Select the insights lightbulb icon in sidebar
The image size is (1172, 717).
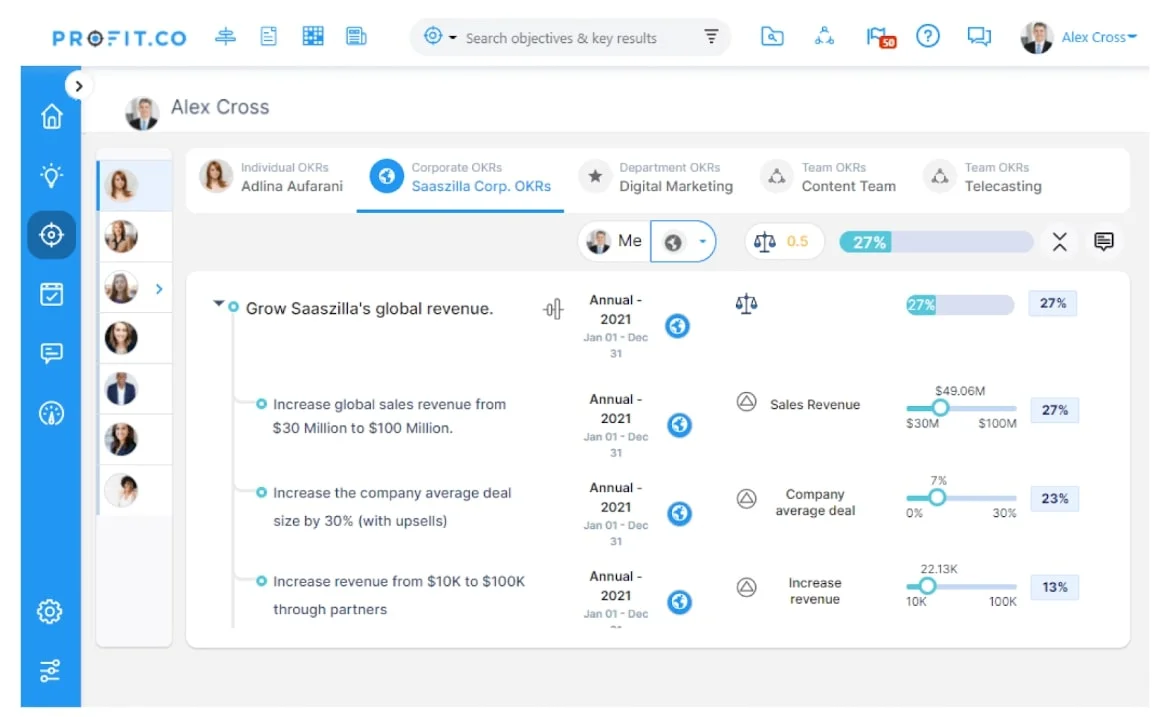(50, 176)
